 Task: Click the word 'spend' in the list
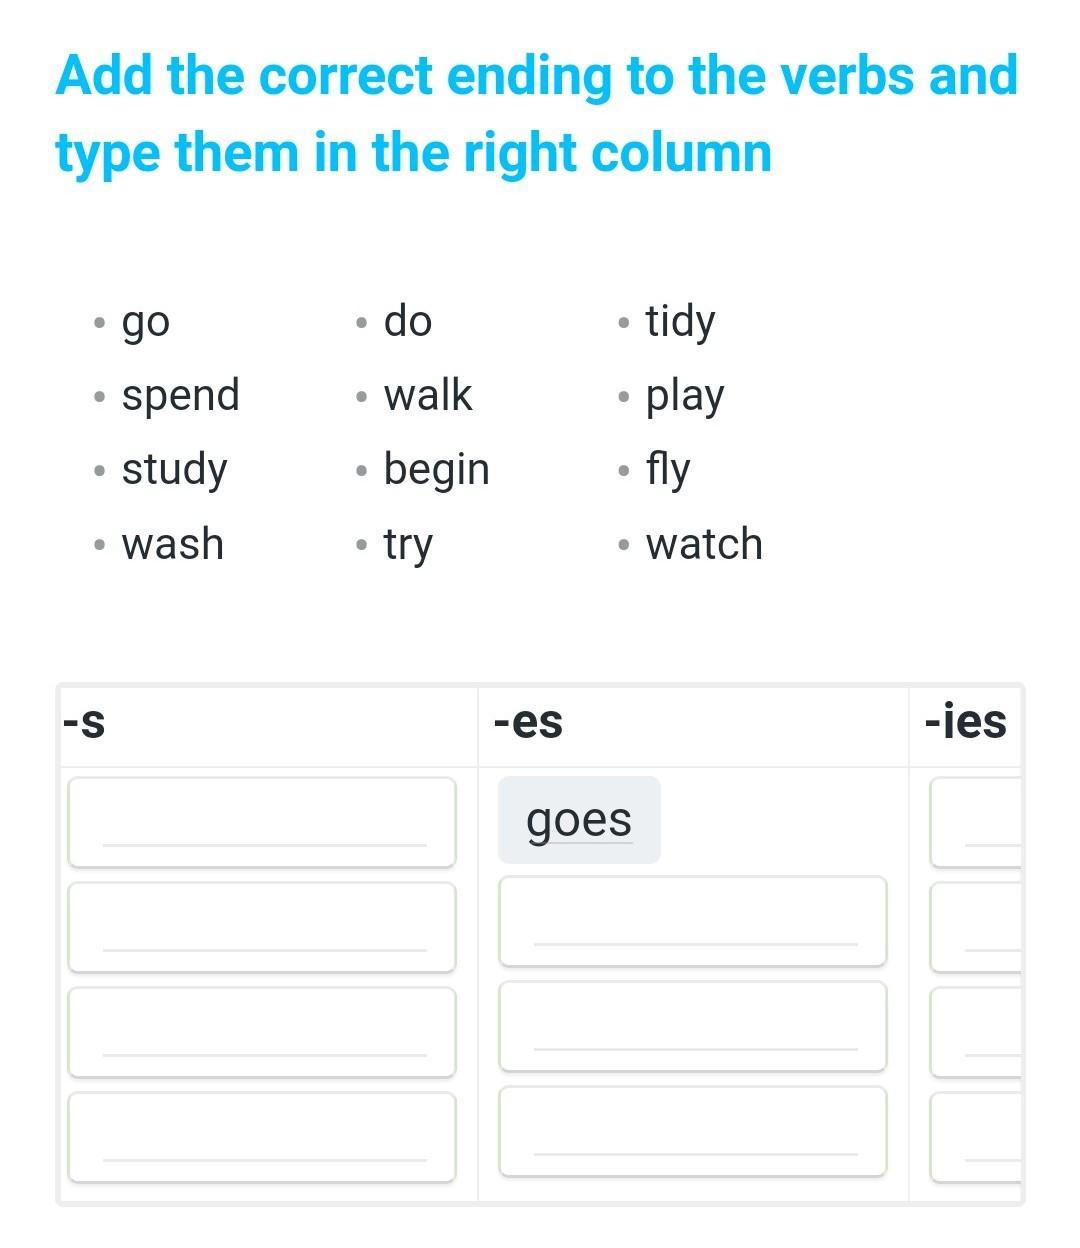coord(181,395)
